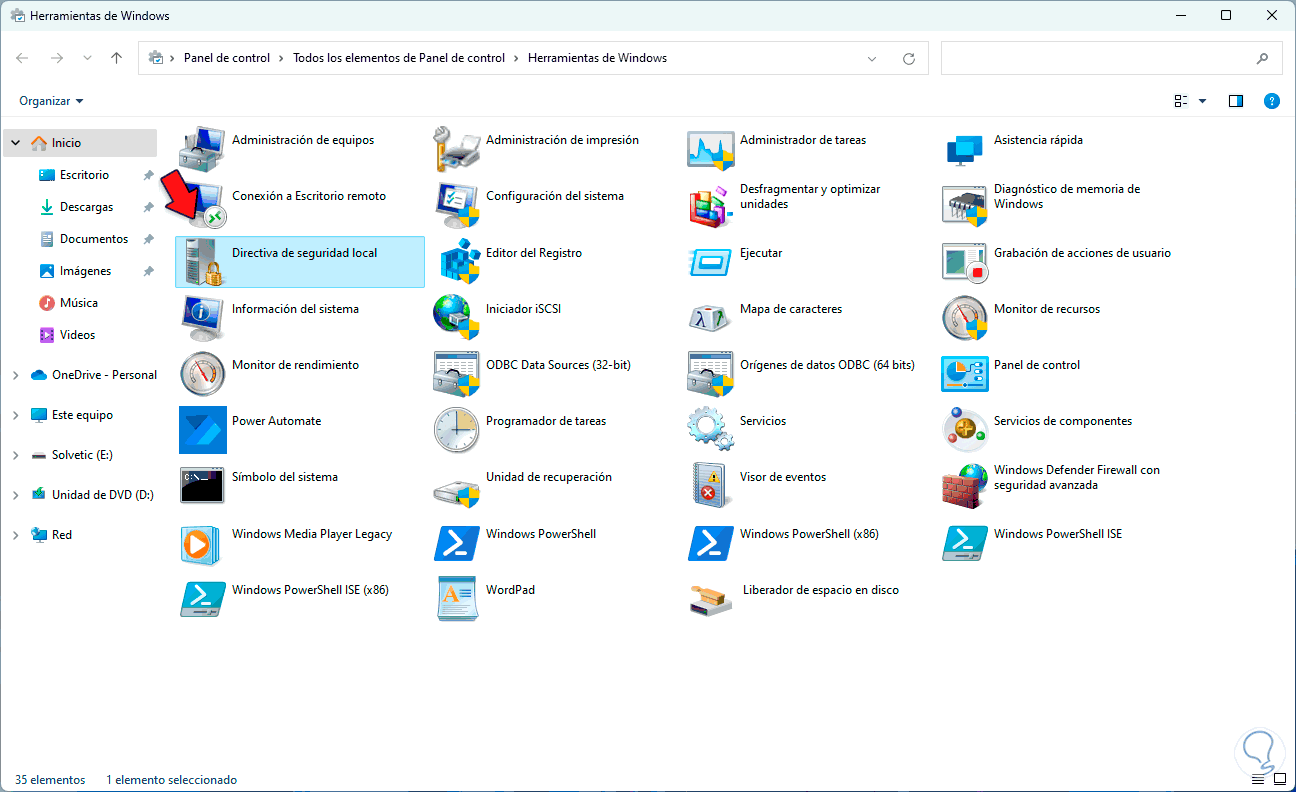The image size is (1296, 792).
Task: Select the Símbolo del sistema icon
Action: point(203,486)
